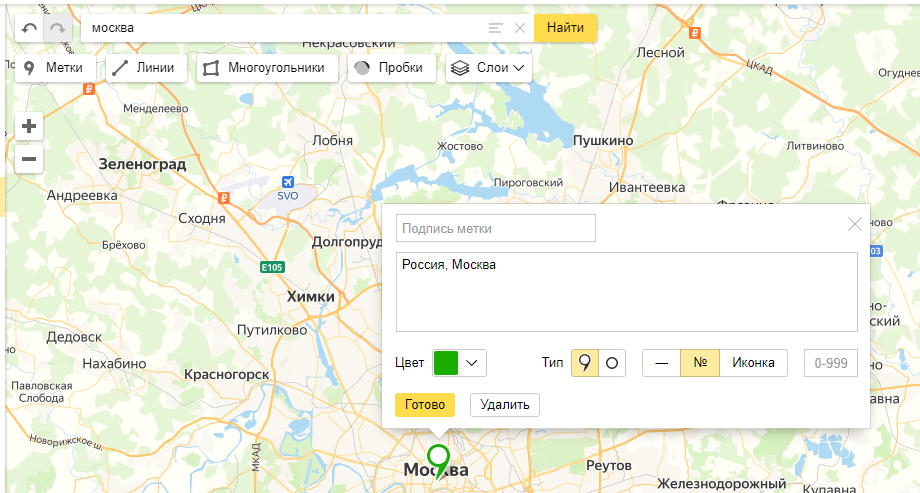
Task: Click the Найти search button
Action: point(565,28)
